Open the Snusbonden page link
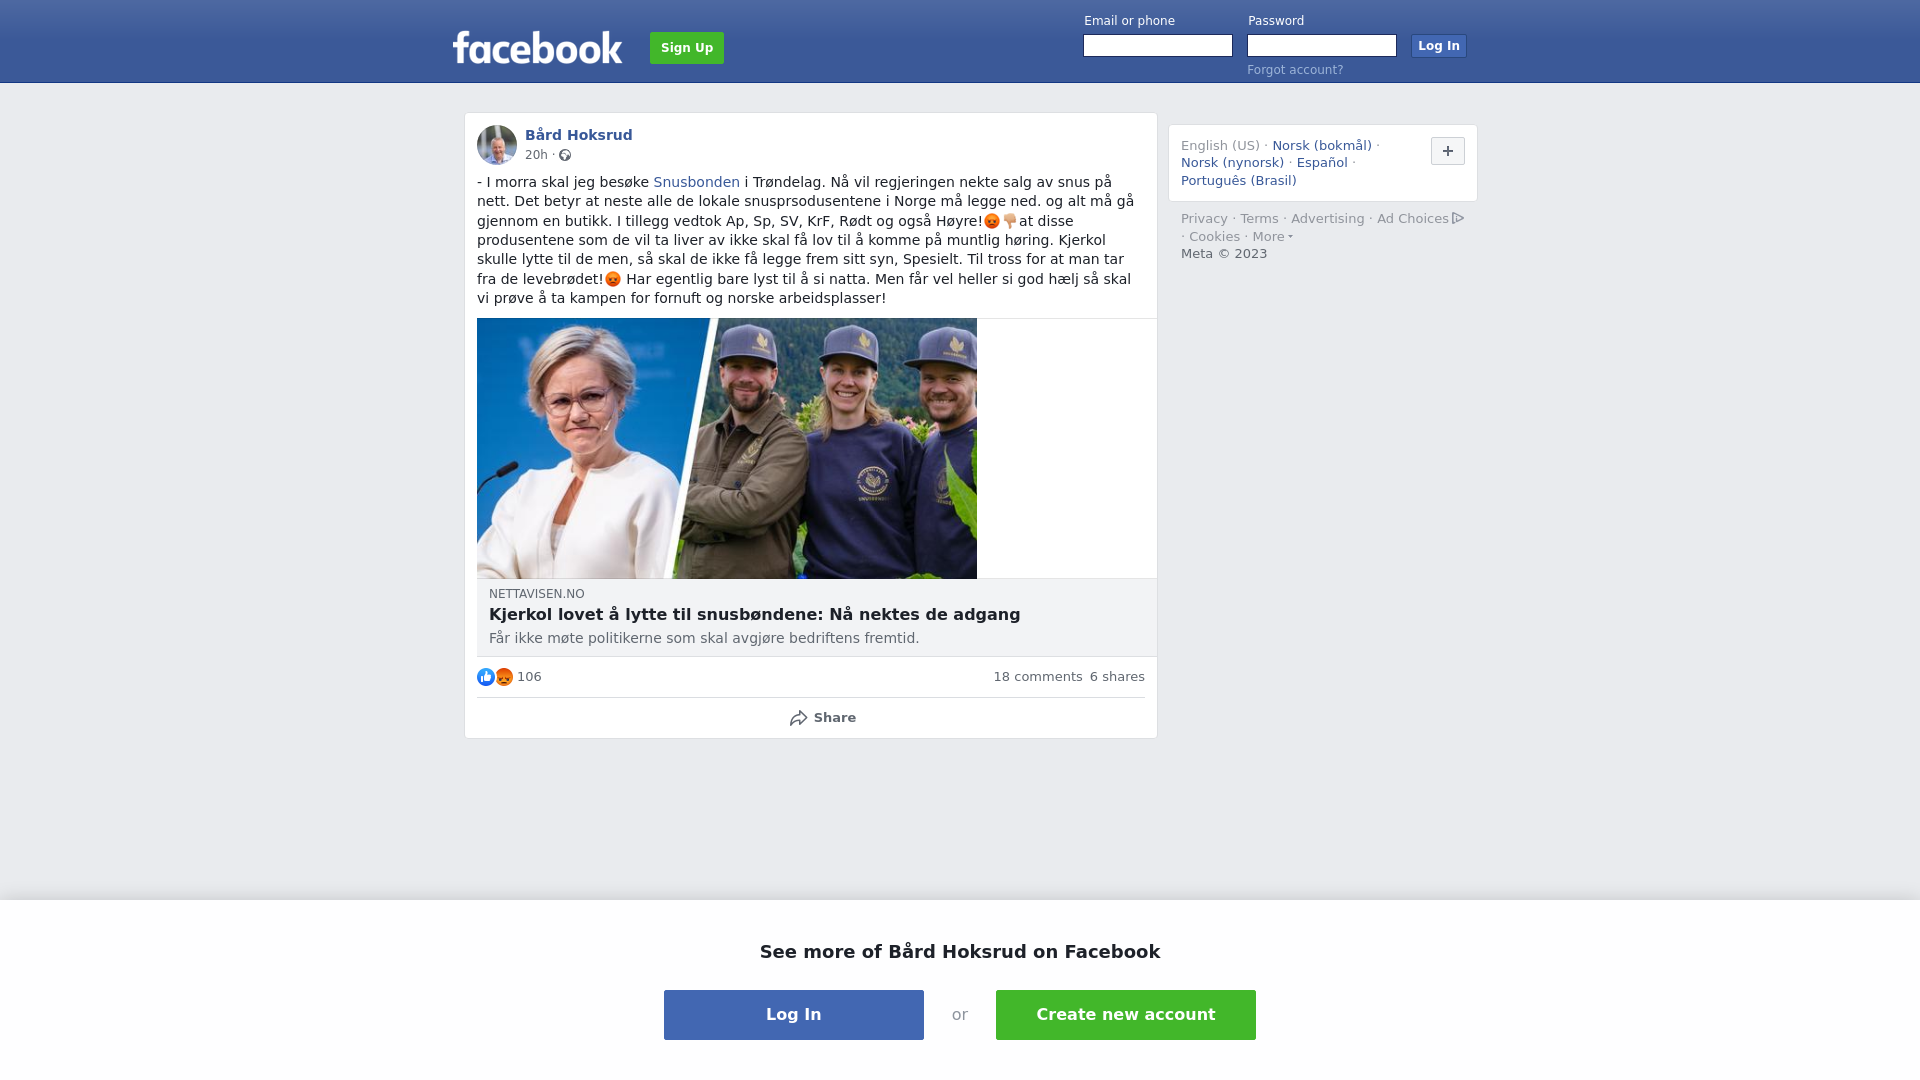The height and width of the screenshot is (1080, 1920). pyautogui.click(x=697, y=182)
